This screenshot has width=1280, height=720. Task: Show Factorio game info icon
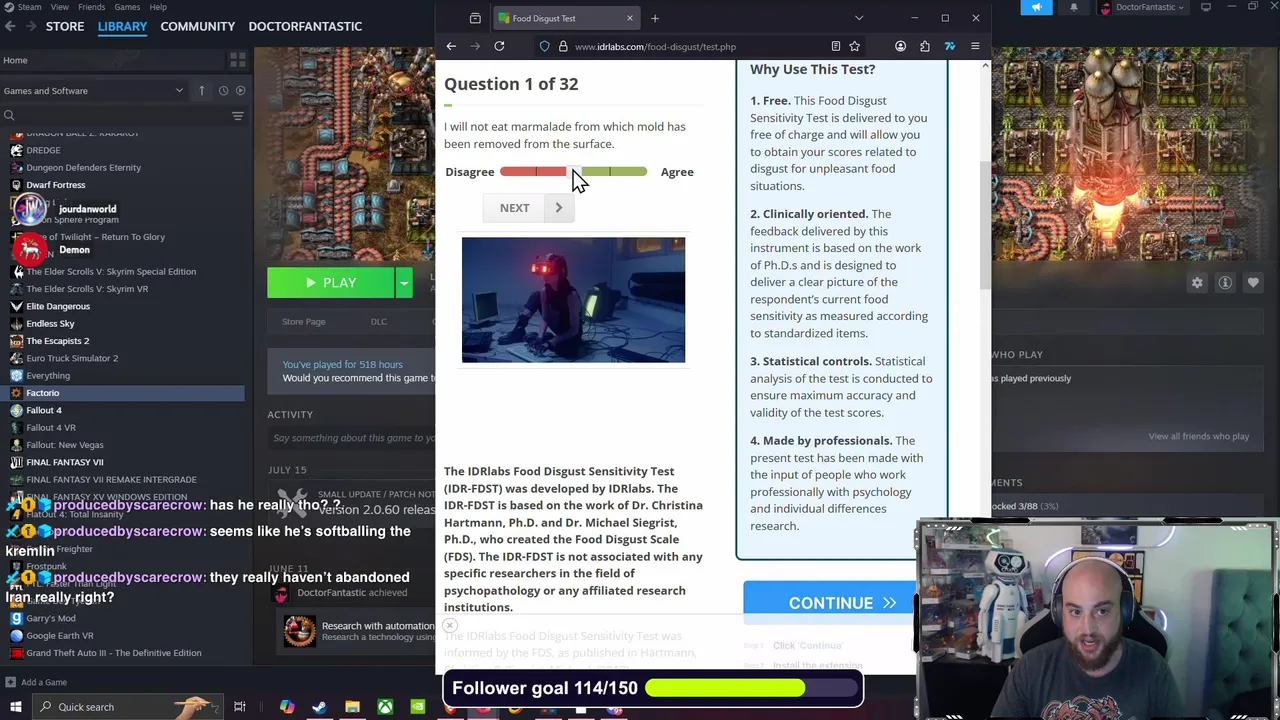pos(1225,283)
